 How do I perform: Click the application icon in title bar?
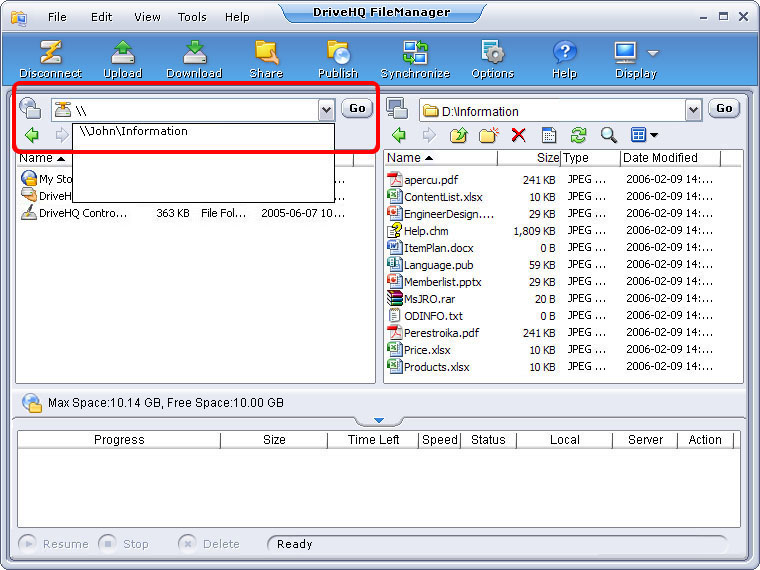pyautogui.click(x=19, y=18)
